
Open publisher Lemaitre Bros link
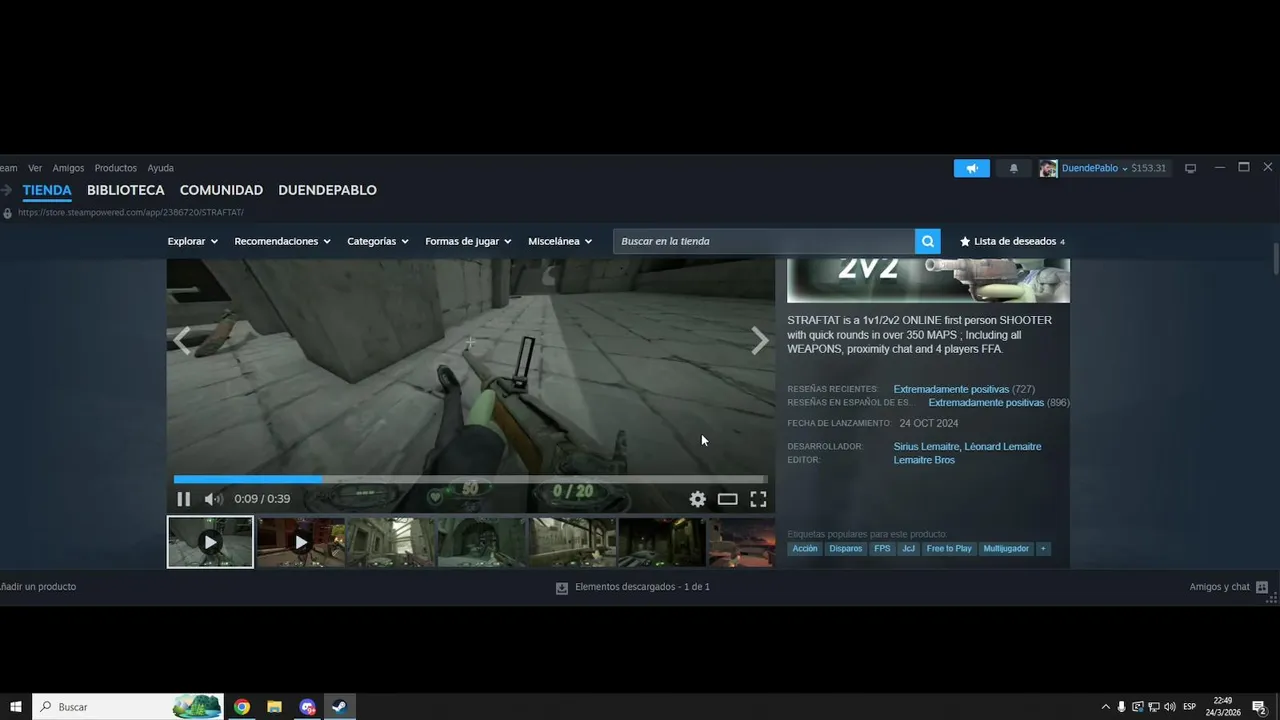tap(924, 460)
